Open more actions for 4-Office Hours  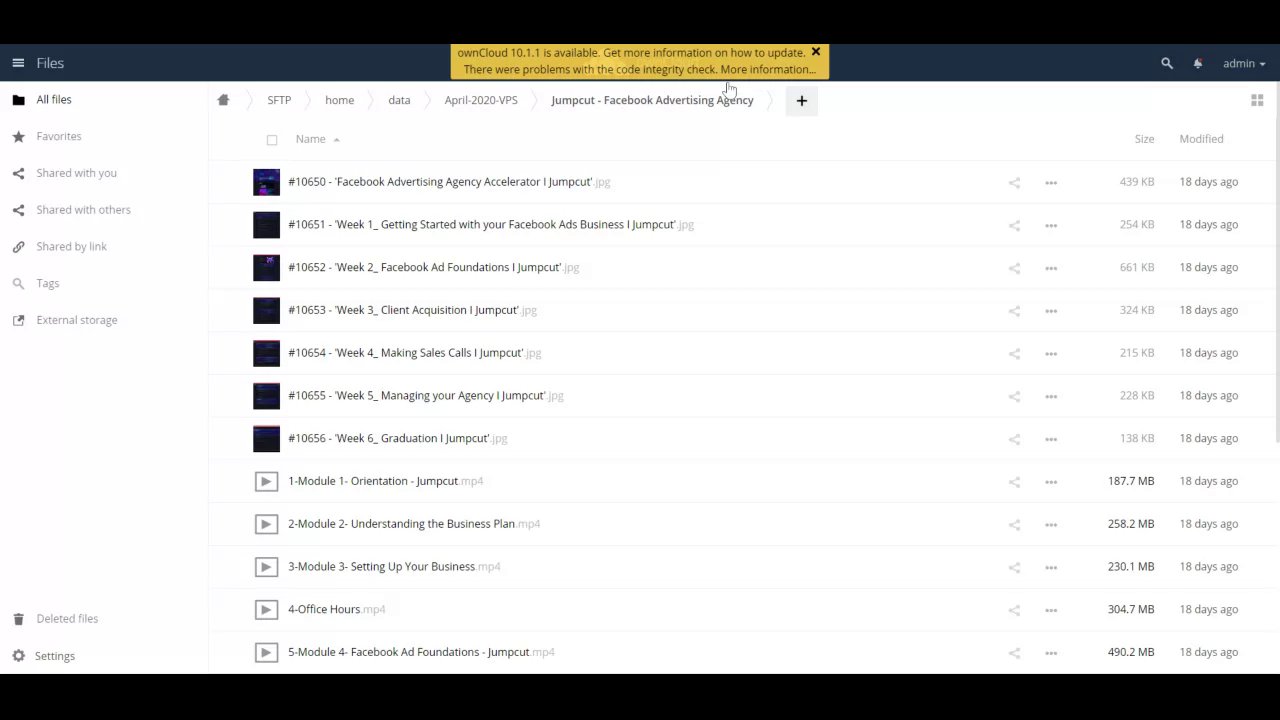click(x=1051, y=610)
